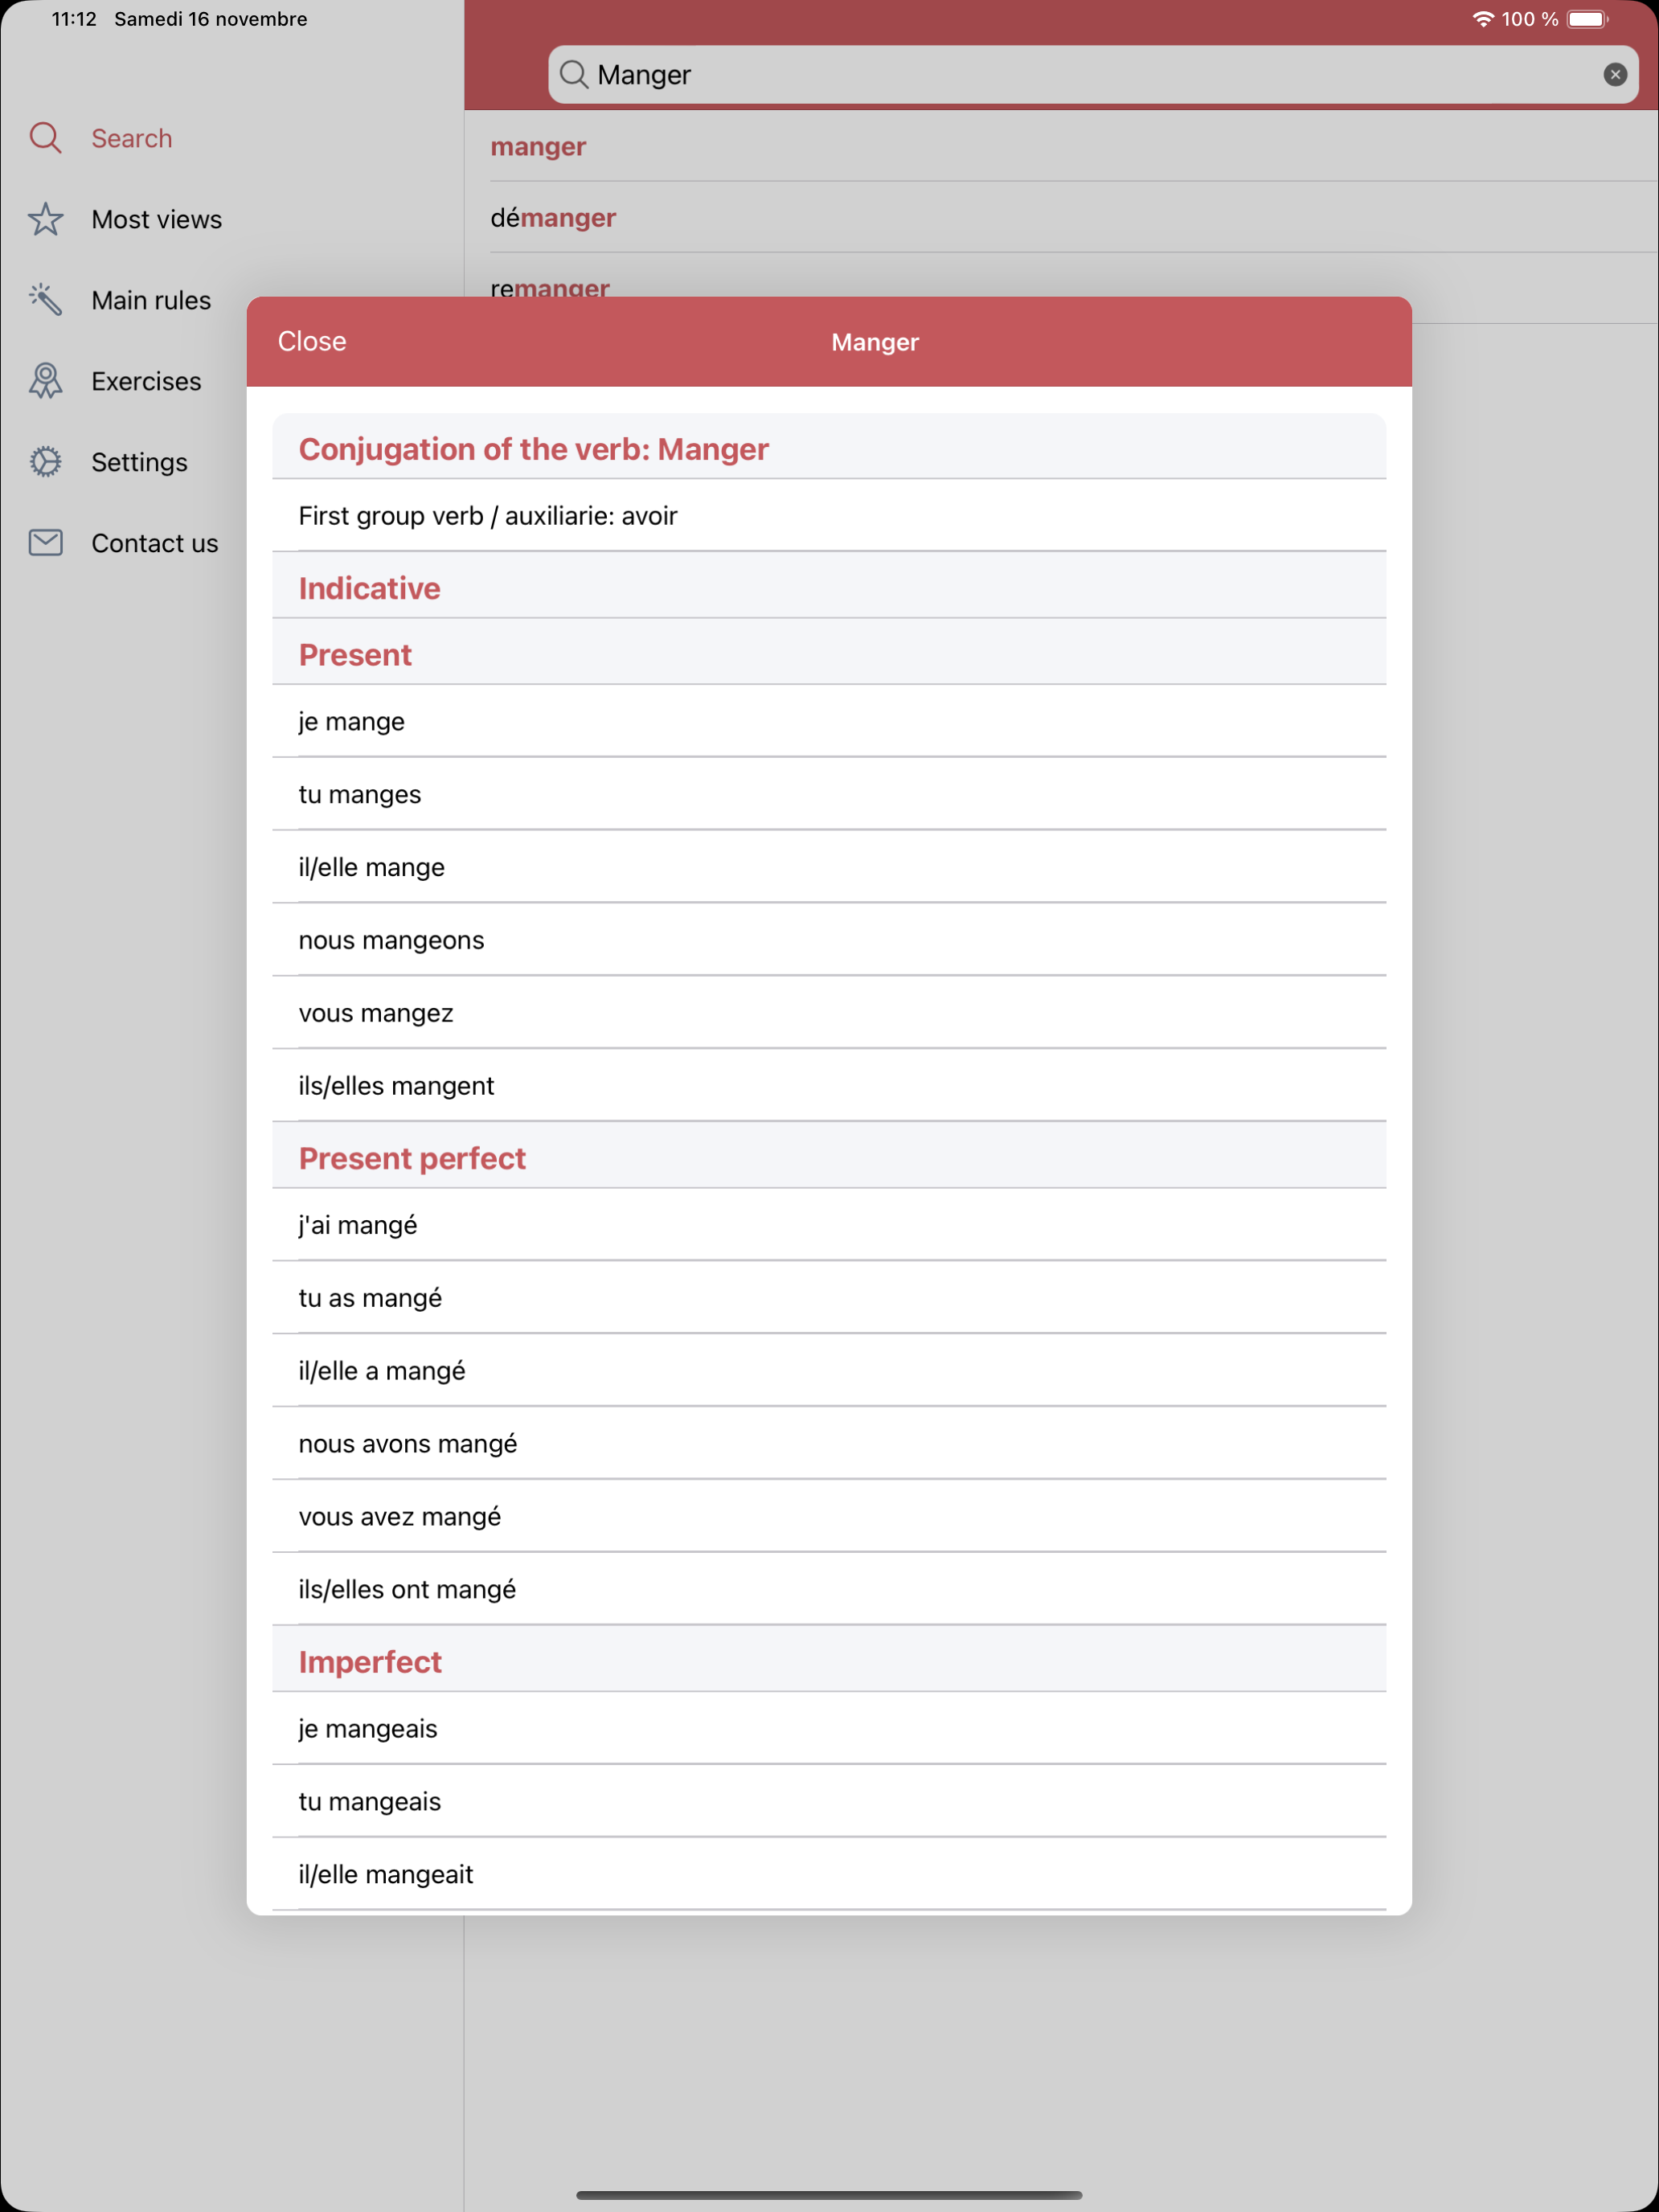This screenshot has height=2212, width=1659.
Task: Click the Manger search input field
Action: (1093, 75)
